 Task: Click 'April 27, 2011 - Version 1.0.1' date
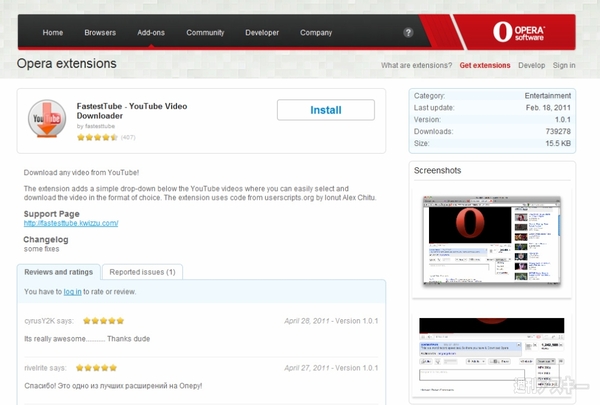(x=331, y=368)
